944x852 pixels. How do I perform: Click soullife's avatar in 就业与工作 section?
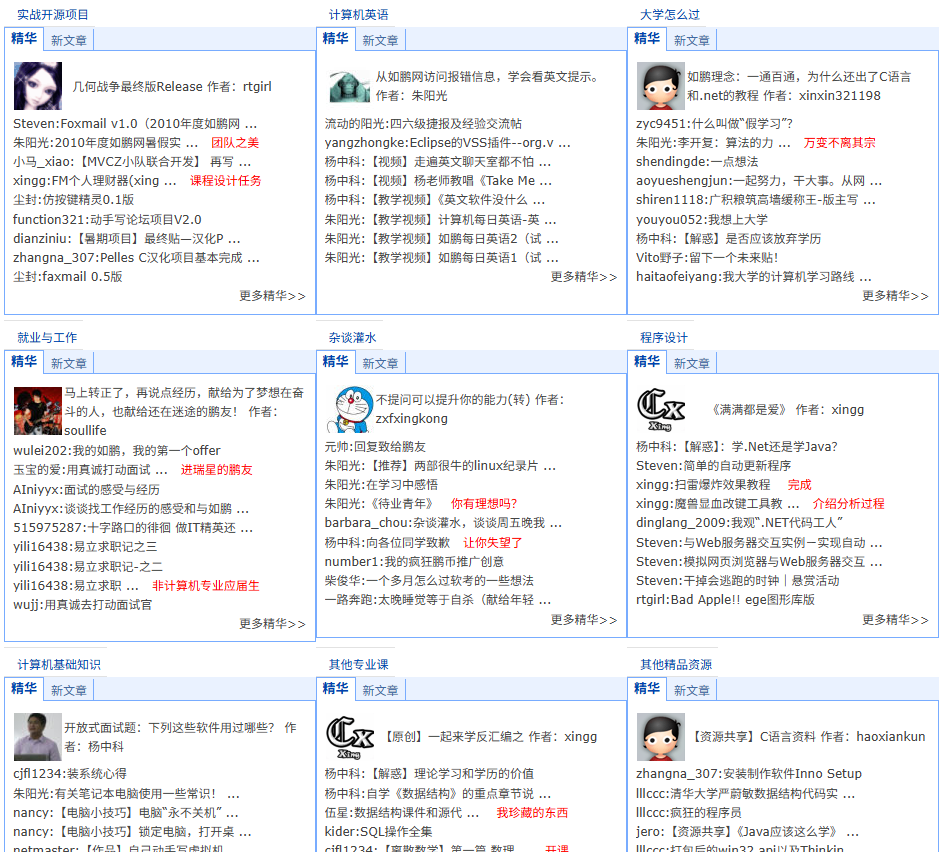[38, 410]
